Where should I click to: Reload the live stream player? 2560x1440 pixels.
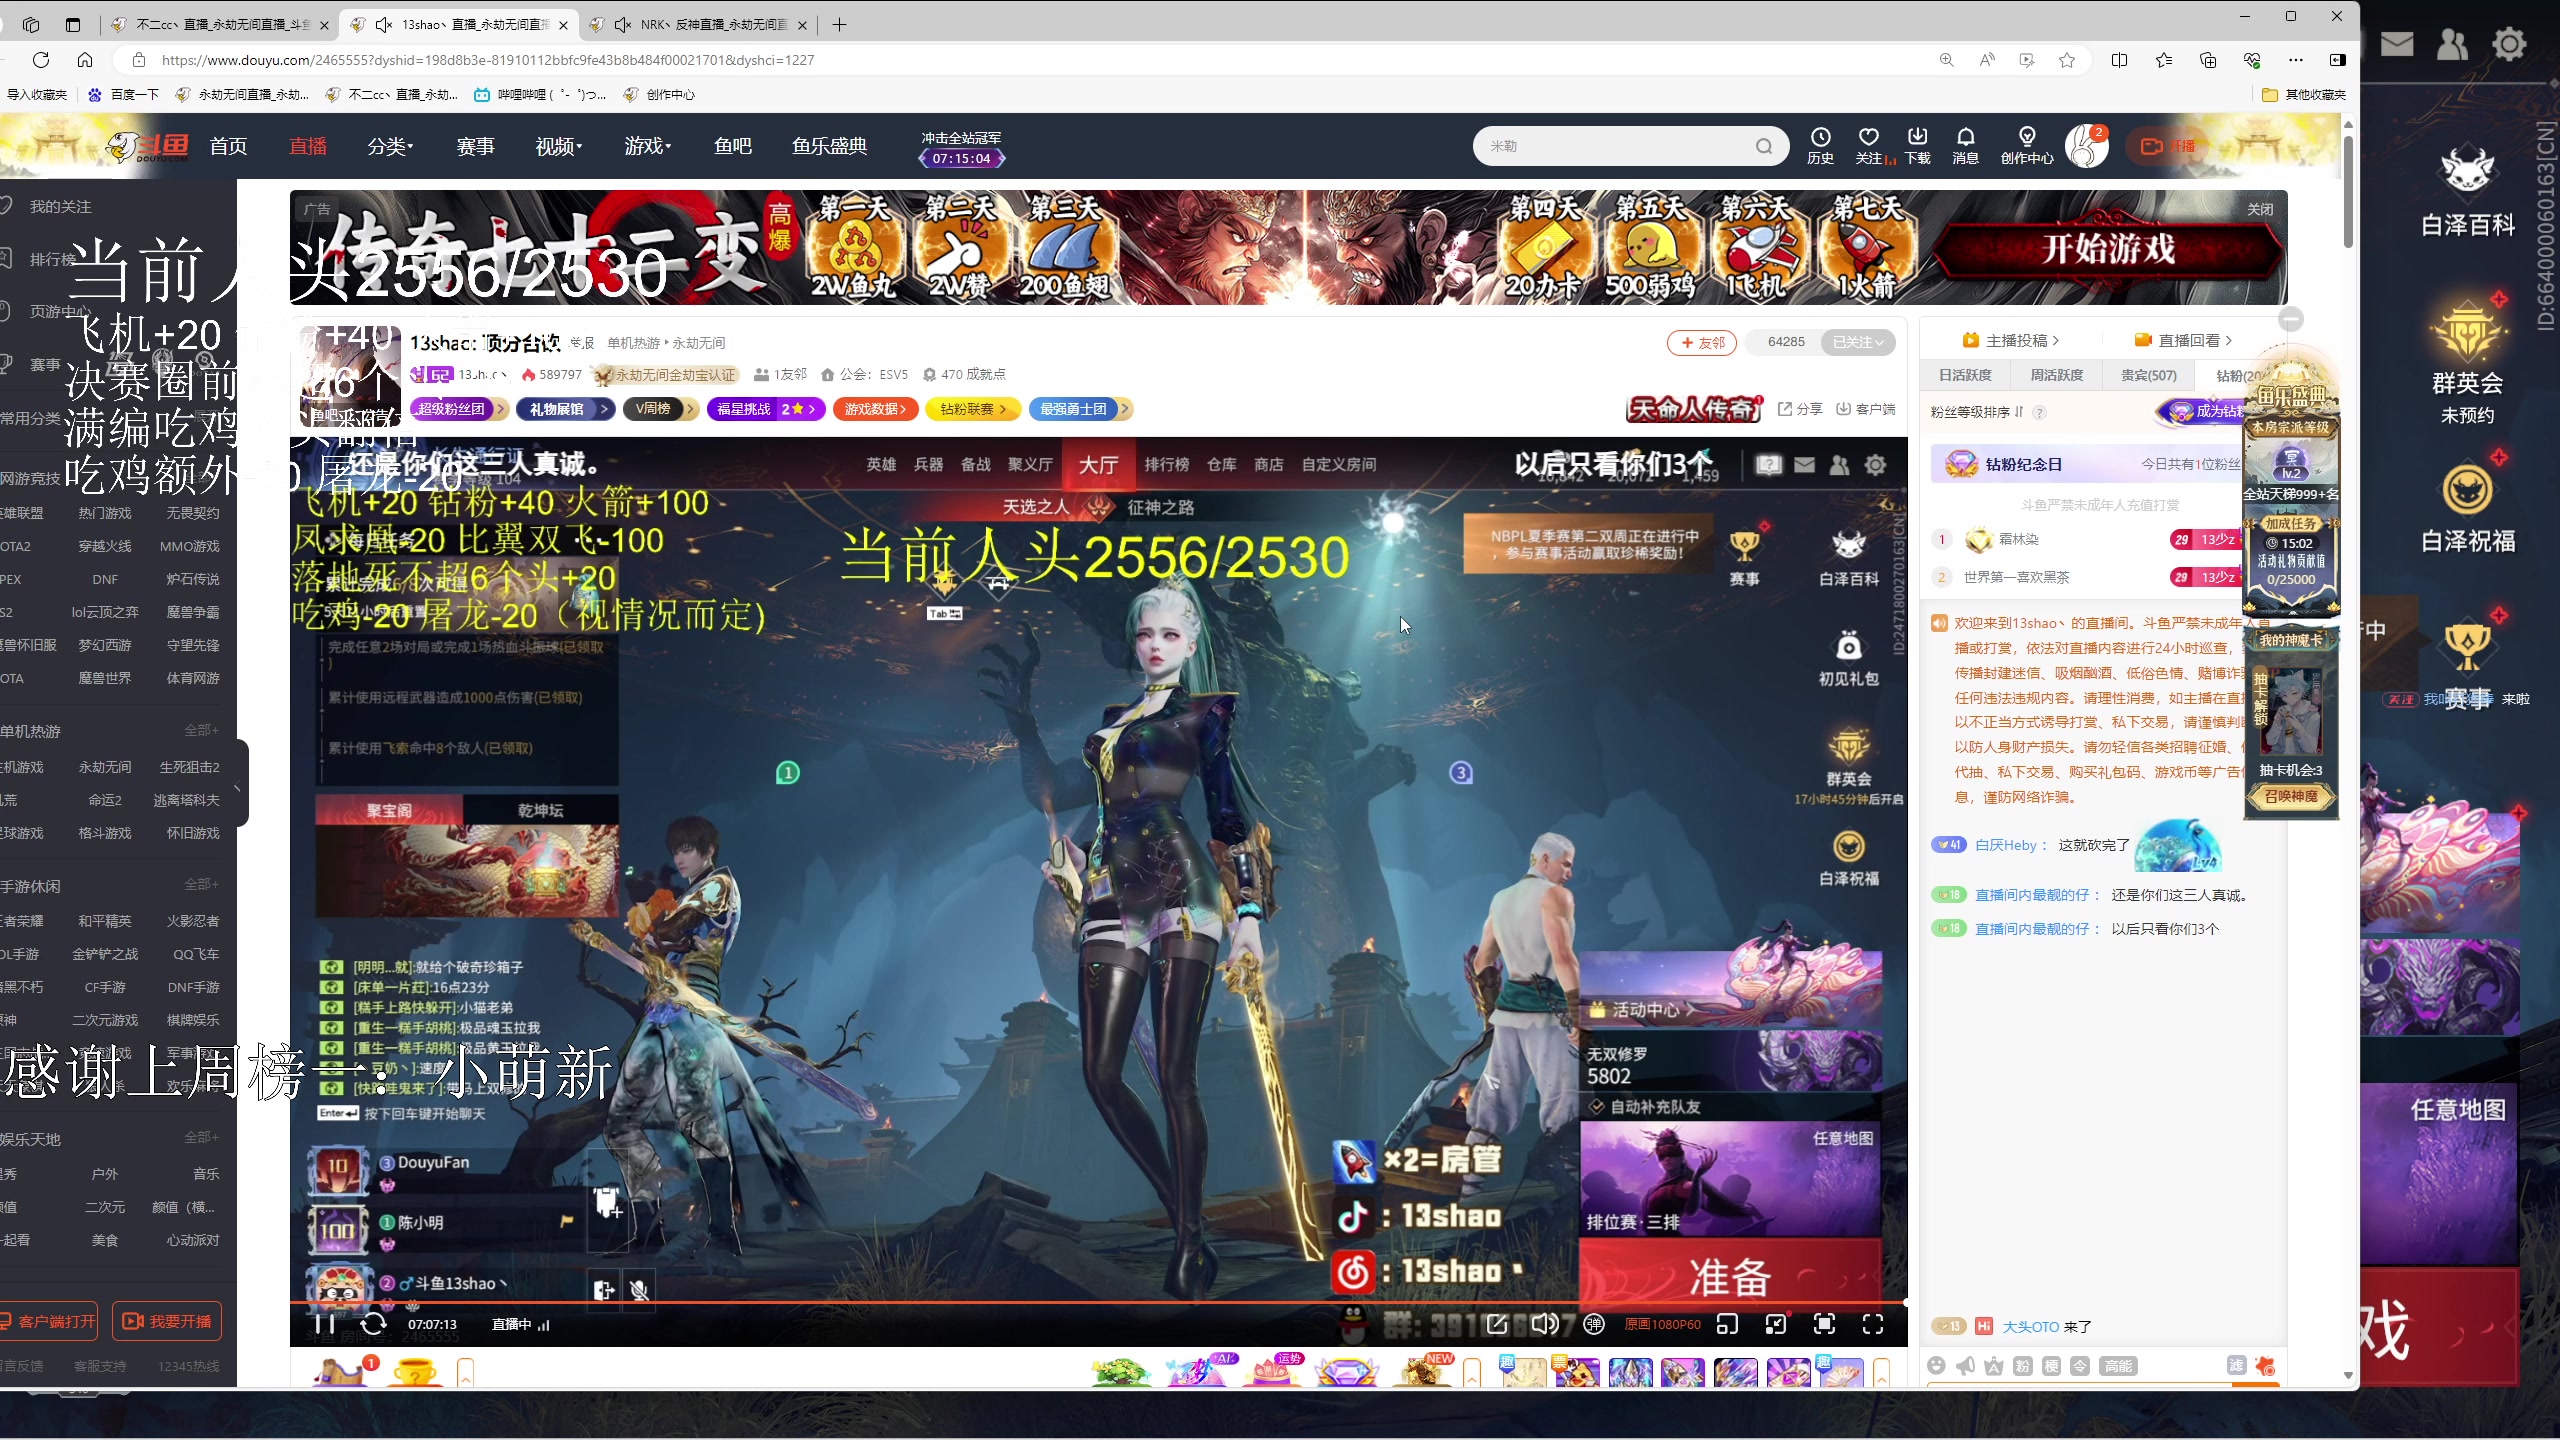point(373,1324)
